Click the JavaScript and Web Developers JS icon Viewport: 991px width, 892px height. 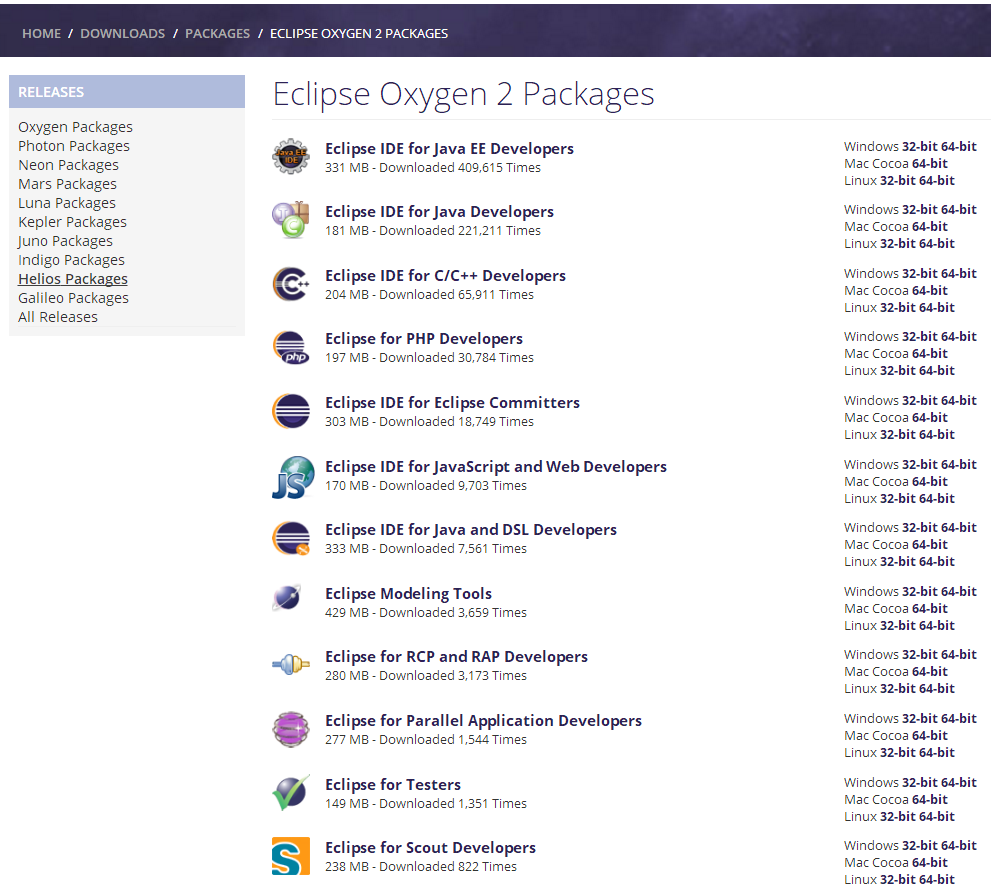291,475
